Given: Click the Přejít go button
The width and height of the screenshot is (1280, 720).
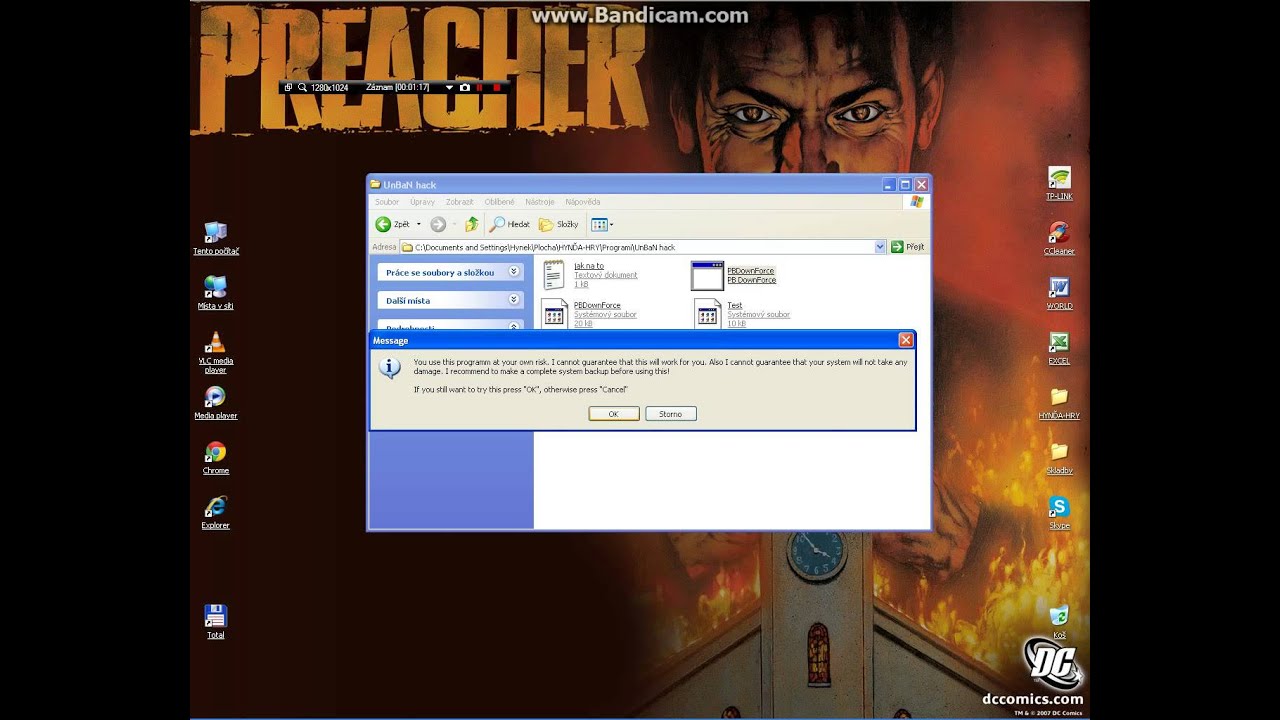Looking at the screenshot, I should 908,247.
